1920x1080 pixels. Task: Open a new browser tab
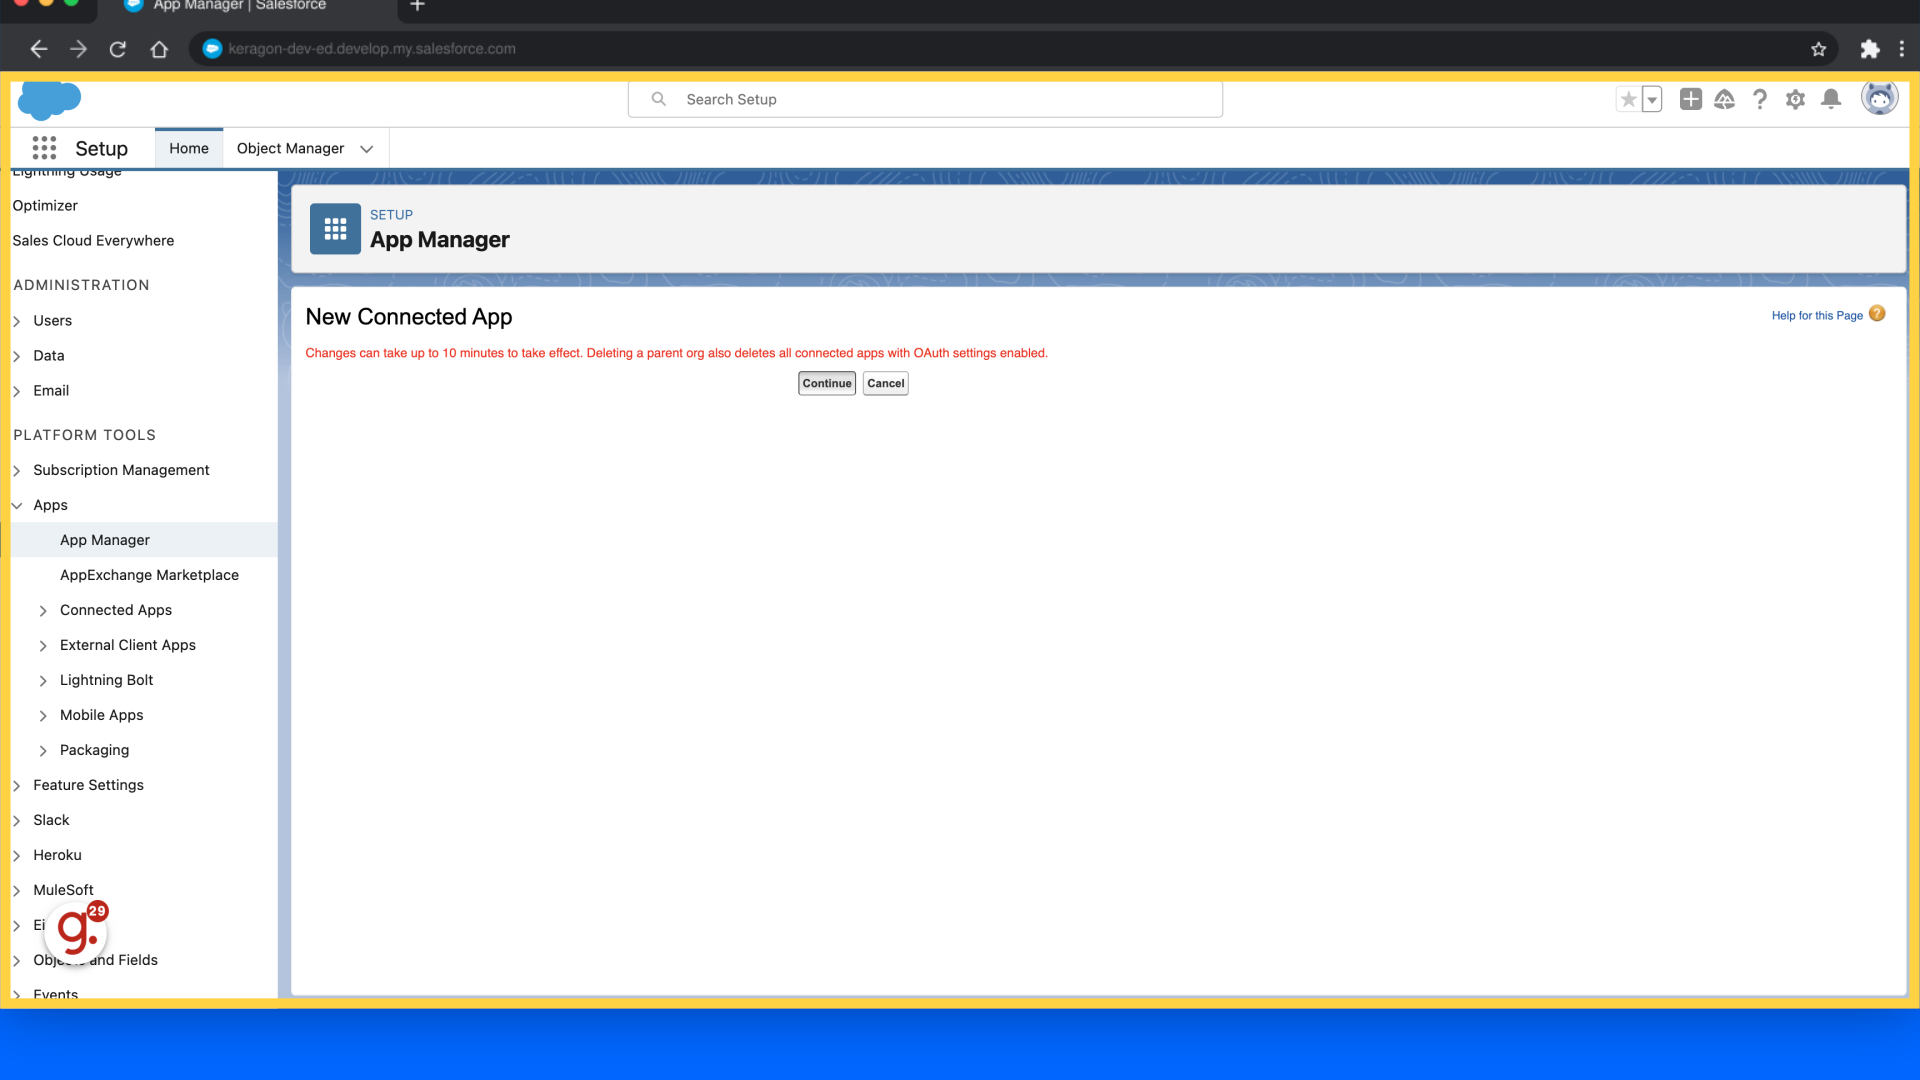418,6
